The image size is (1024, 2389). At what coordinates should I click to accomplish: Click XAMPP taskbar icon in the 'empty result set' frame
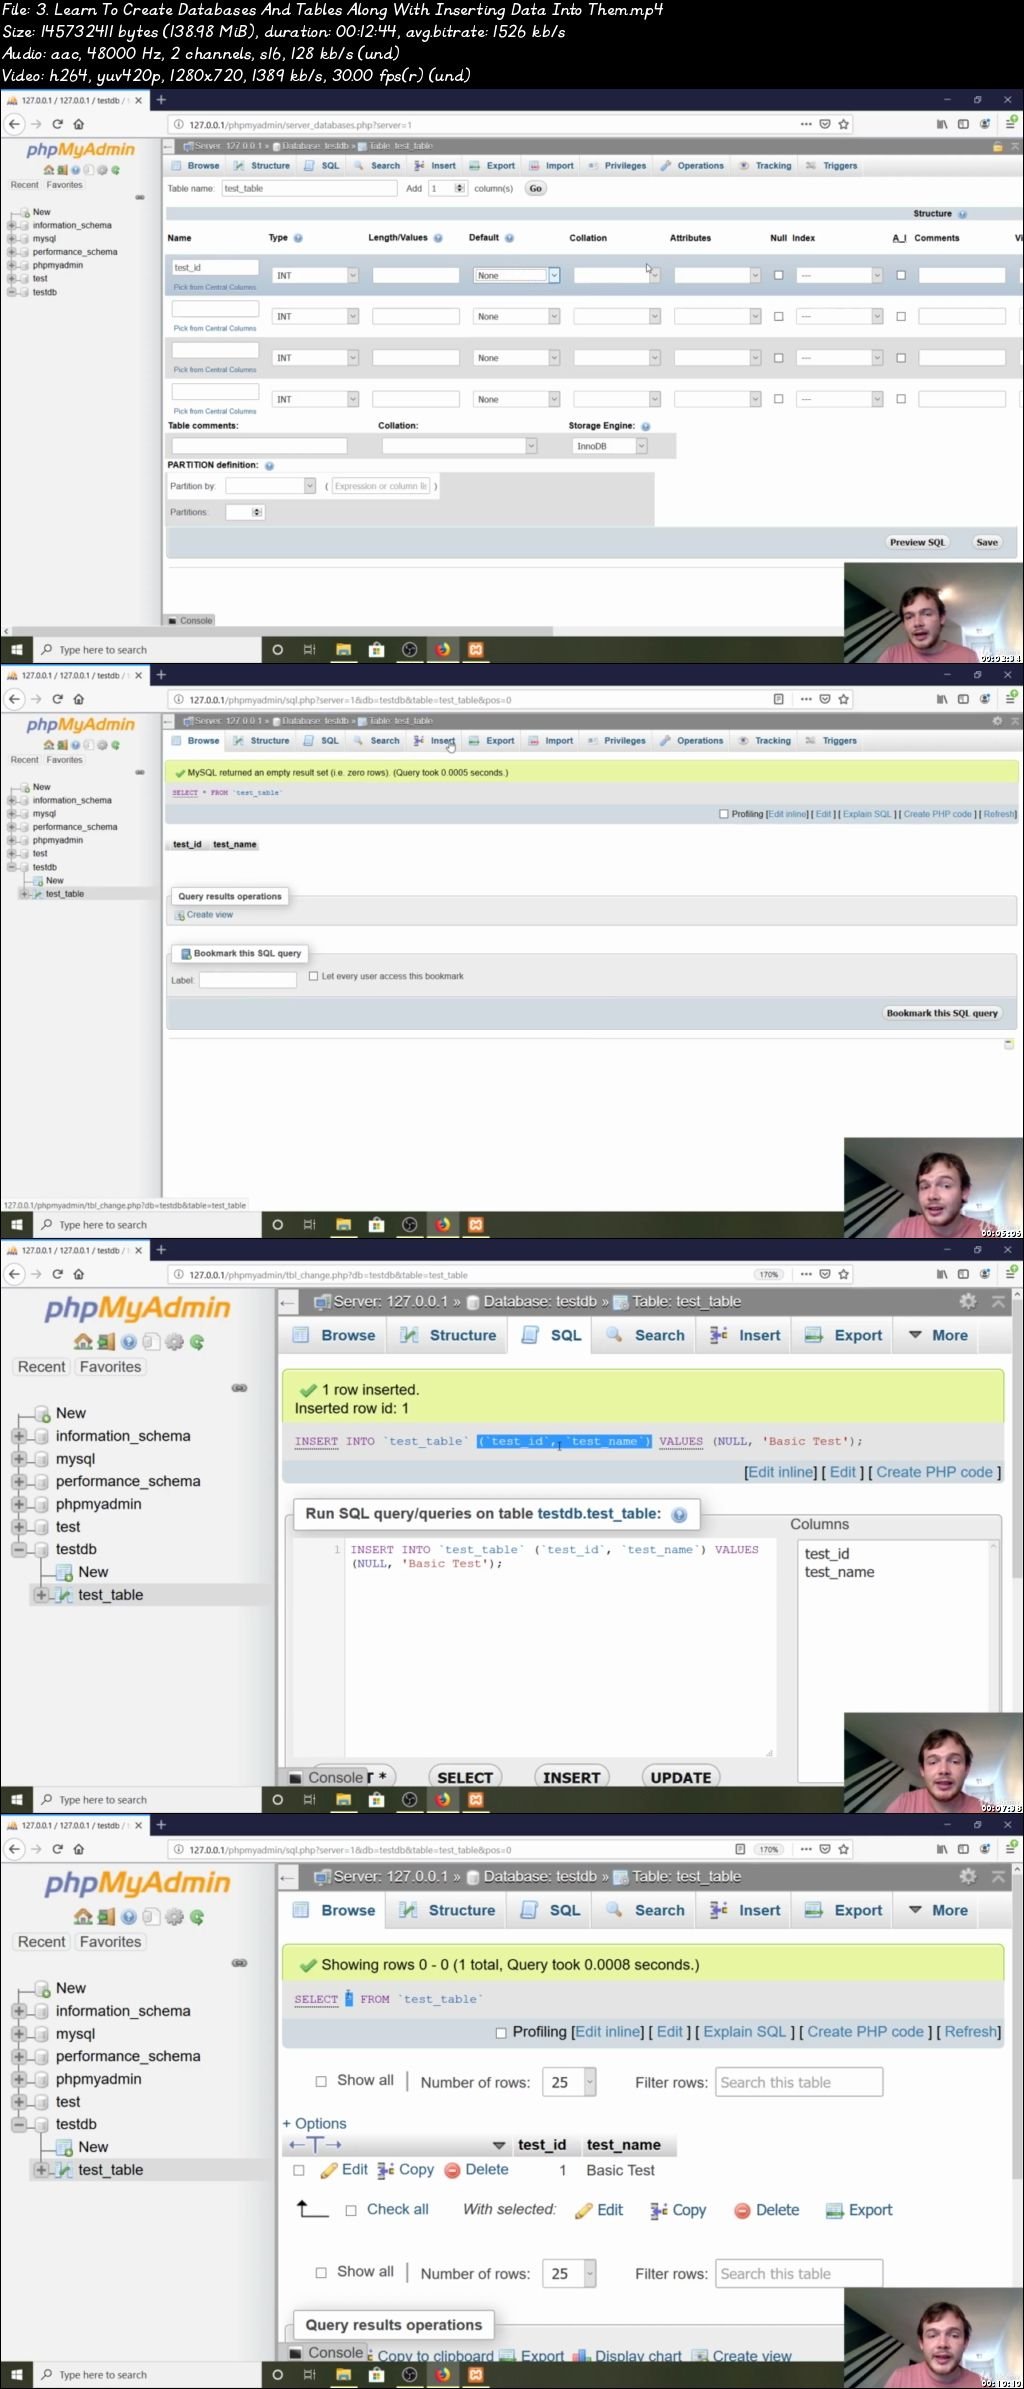476,1225
